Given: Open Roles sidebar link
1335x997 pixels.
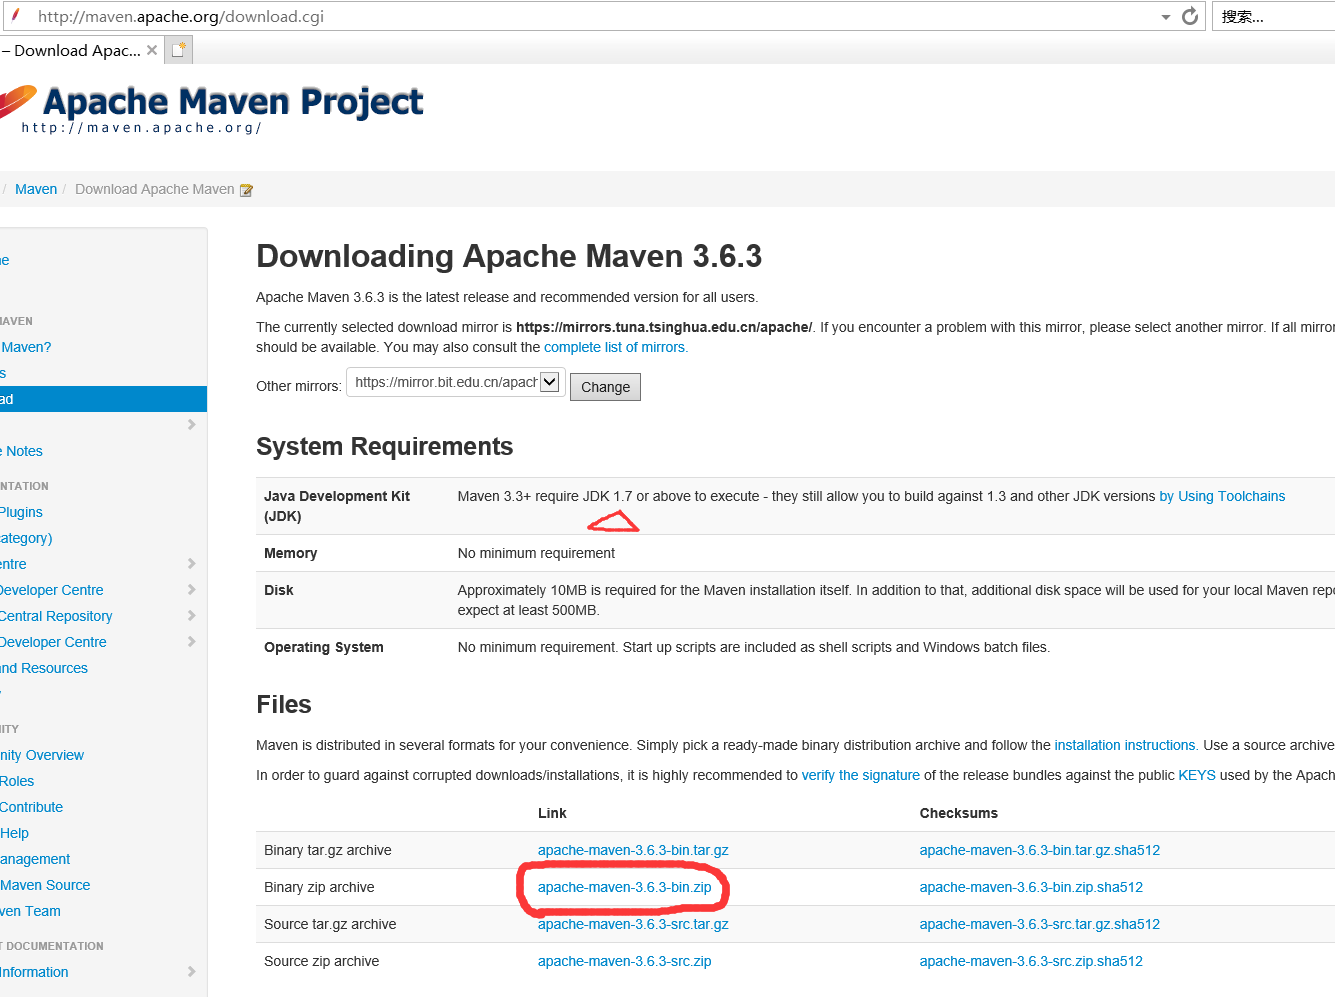Looking at the screenshot, I should point(17,781).
